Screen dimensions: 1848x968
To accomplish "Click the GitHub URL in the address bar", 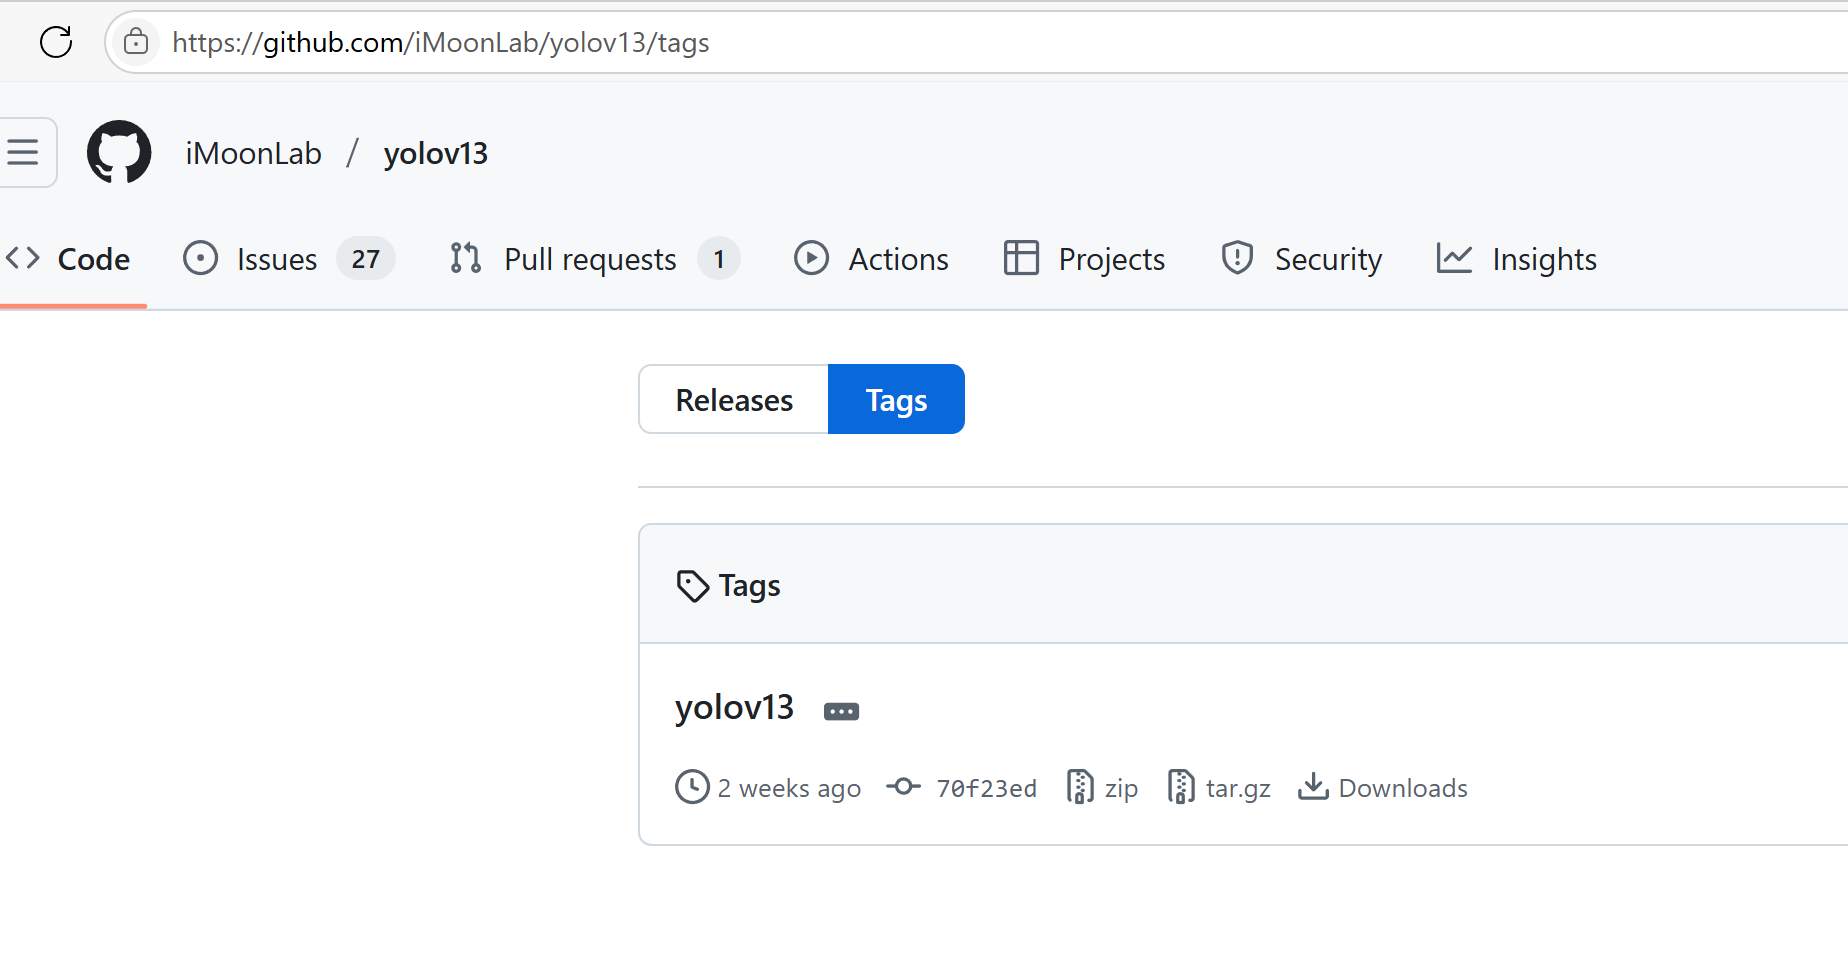I will [x=440, y=42].
